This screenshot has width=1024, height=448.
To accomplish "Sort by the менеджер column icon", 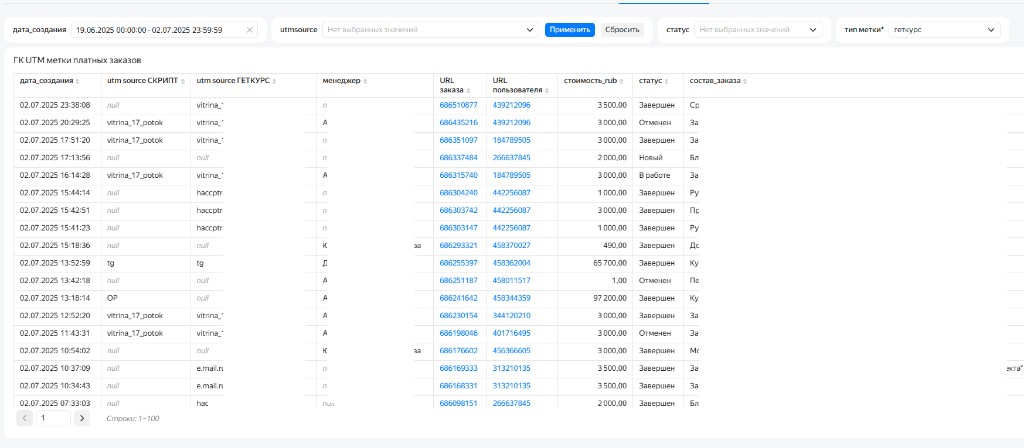I will (365, 82).
